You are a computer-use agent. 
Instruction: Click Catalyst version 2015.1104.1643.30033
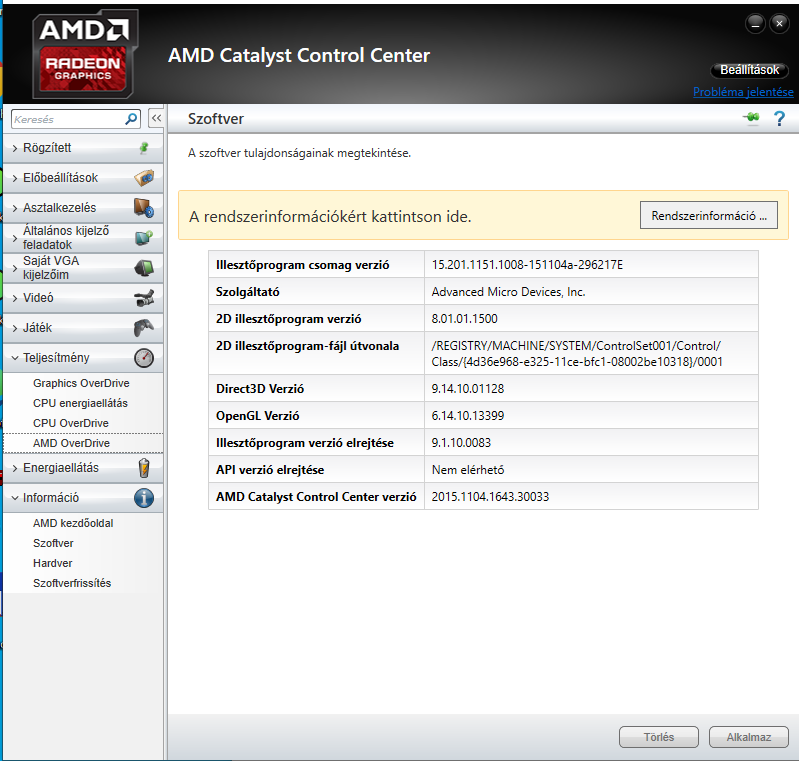pyautogui.click(x=490, y=496)
